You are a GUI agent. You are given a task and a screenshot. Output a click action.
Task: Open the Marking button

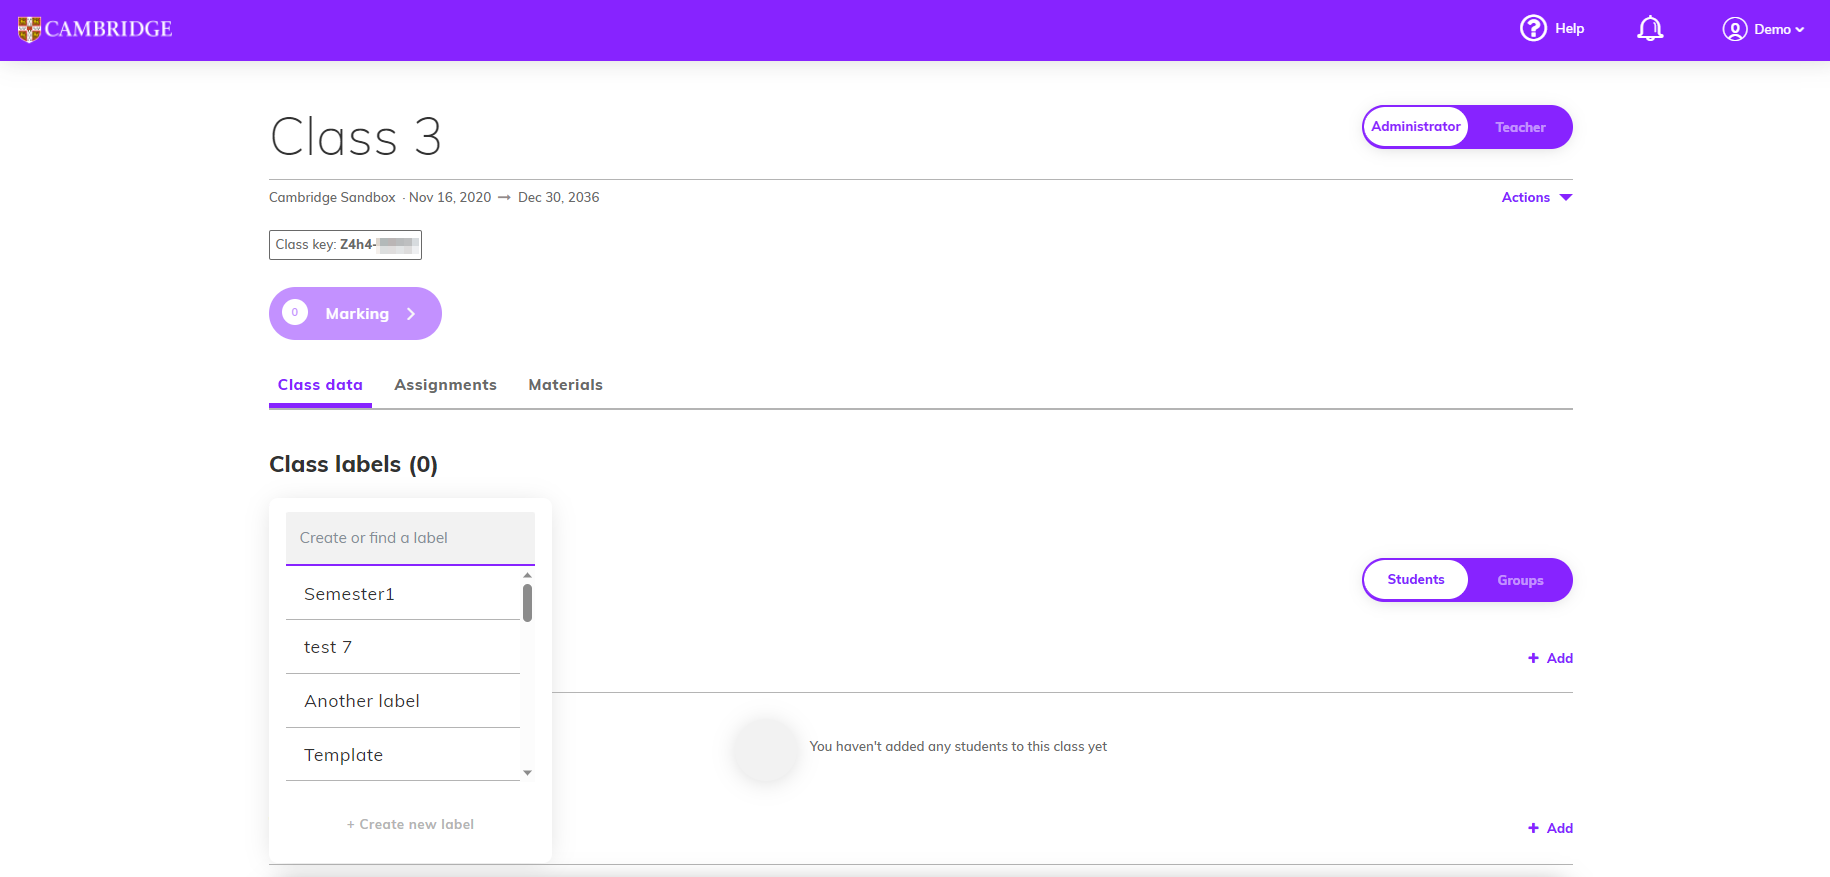355,314
